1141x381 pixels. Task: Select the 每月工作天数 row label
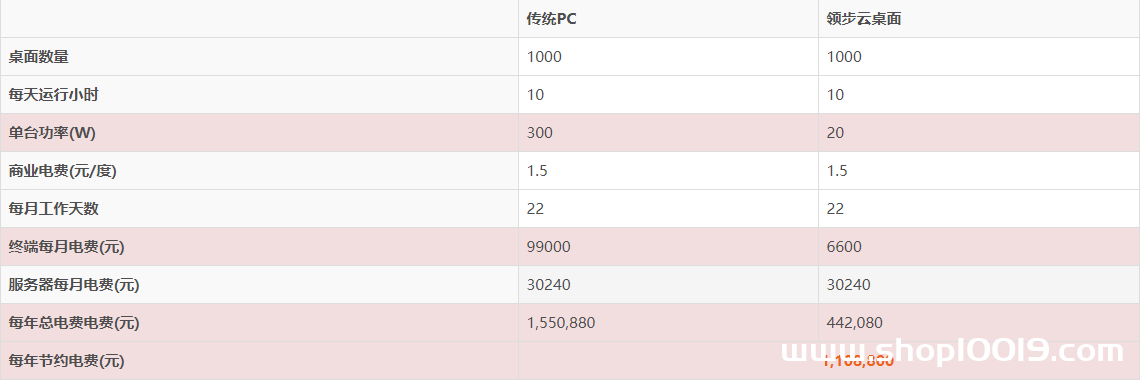click(53, 209)
